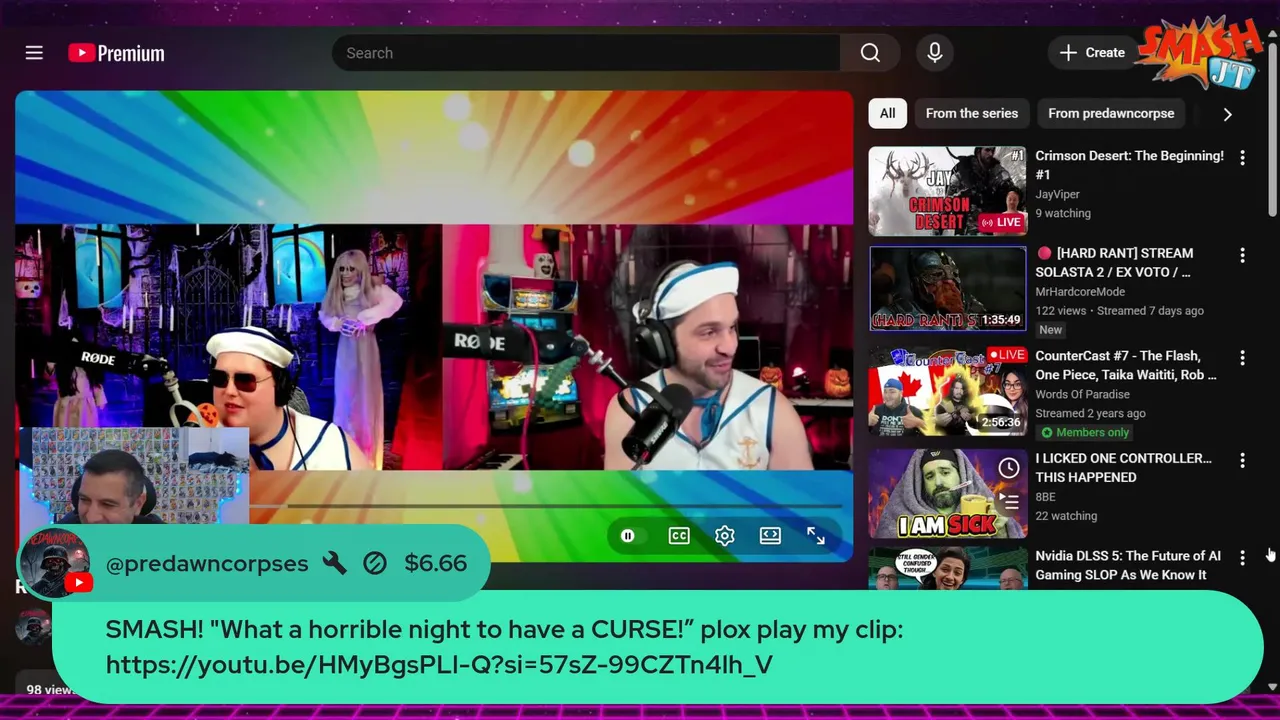The image size is (1280, 720).
Task: Open the Create menu button
Action: pyautogui.click(x=1092, y=53)
